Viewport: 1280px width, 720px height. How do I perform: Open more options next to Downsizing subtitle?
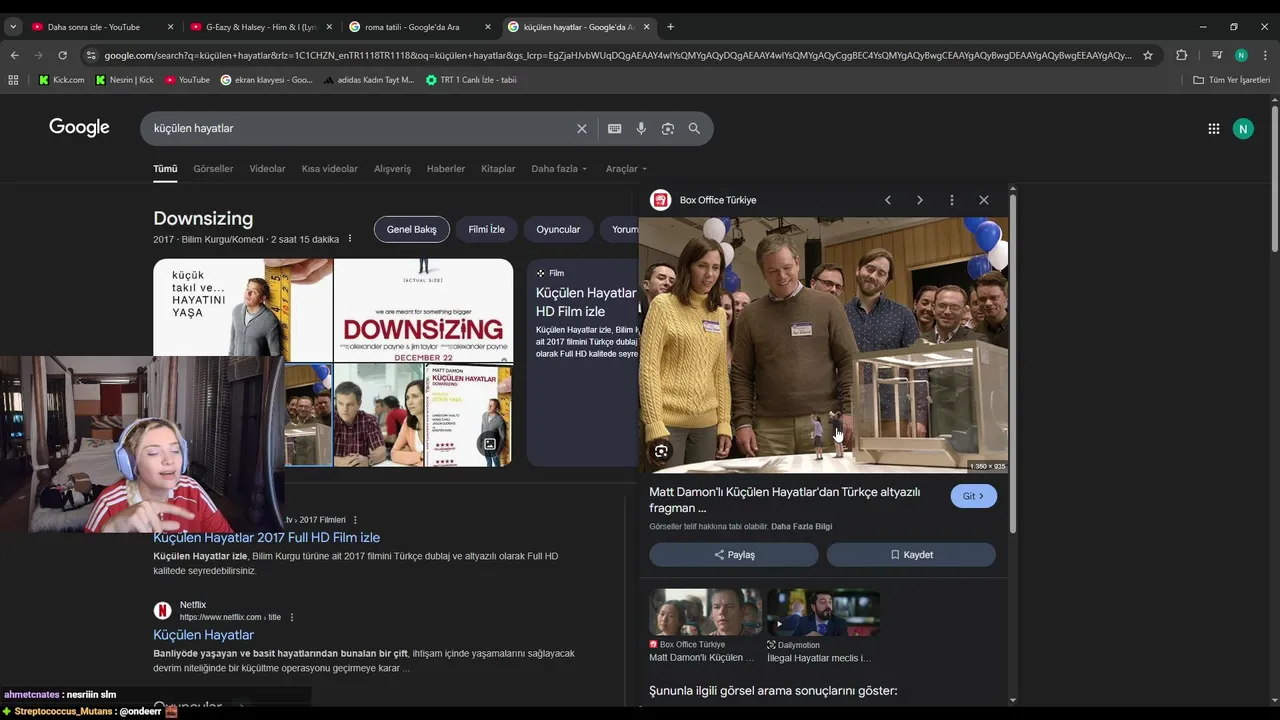pyautogui.click(x=350, y=239)
